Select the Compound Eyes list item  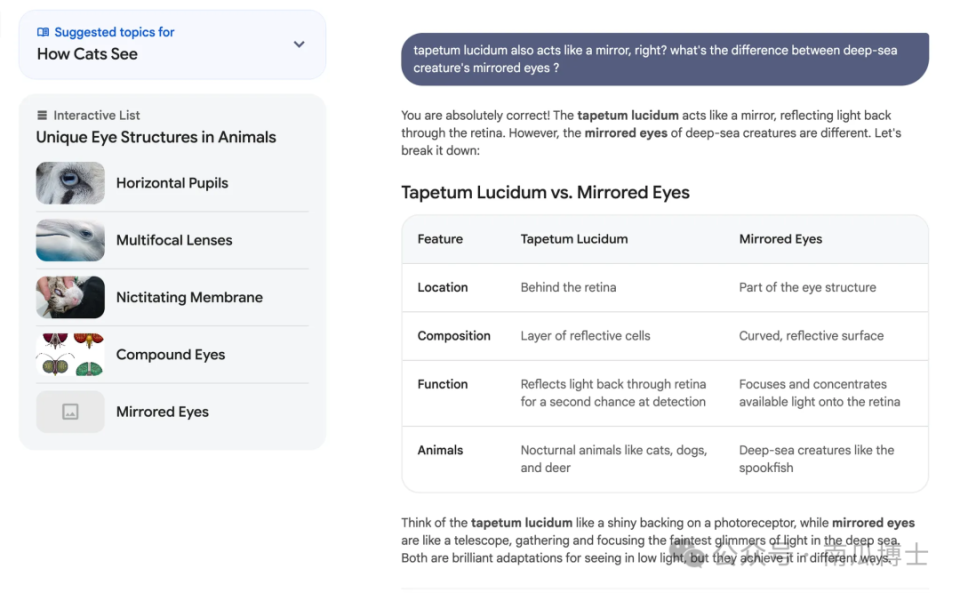(x=170, y=354)
